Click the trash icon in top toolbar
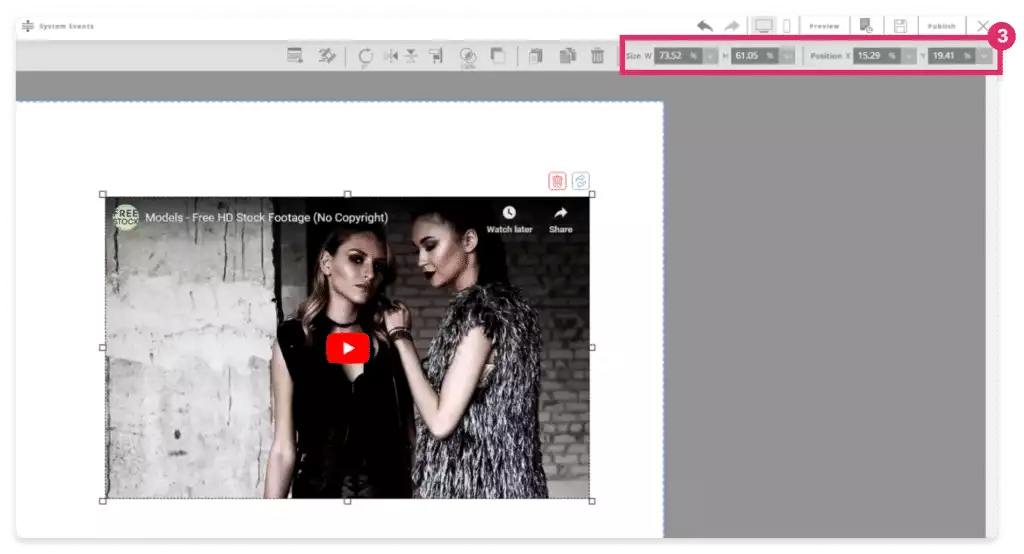Screen dimensions: 1024x554 (597, 56)
